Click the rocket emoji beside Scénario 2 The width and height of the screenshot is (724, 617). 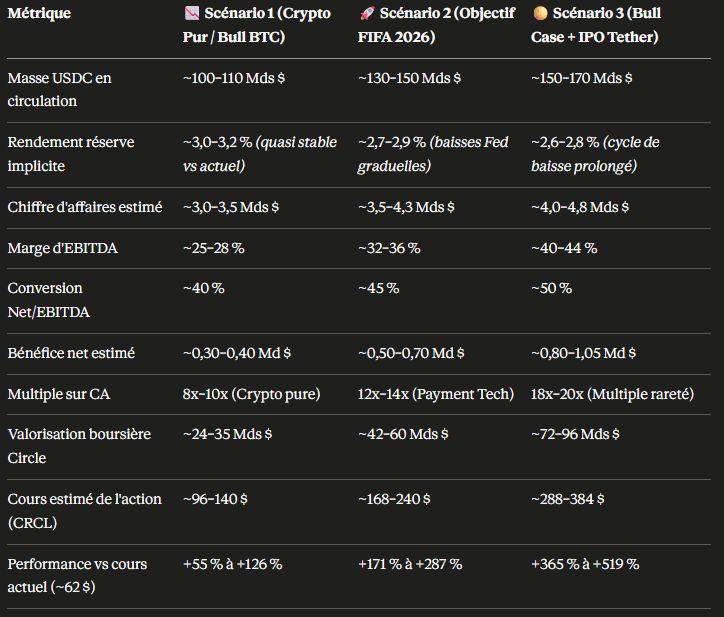(x=367, y=13)
